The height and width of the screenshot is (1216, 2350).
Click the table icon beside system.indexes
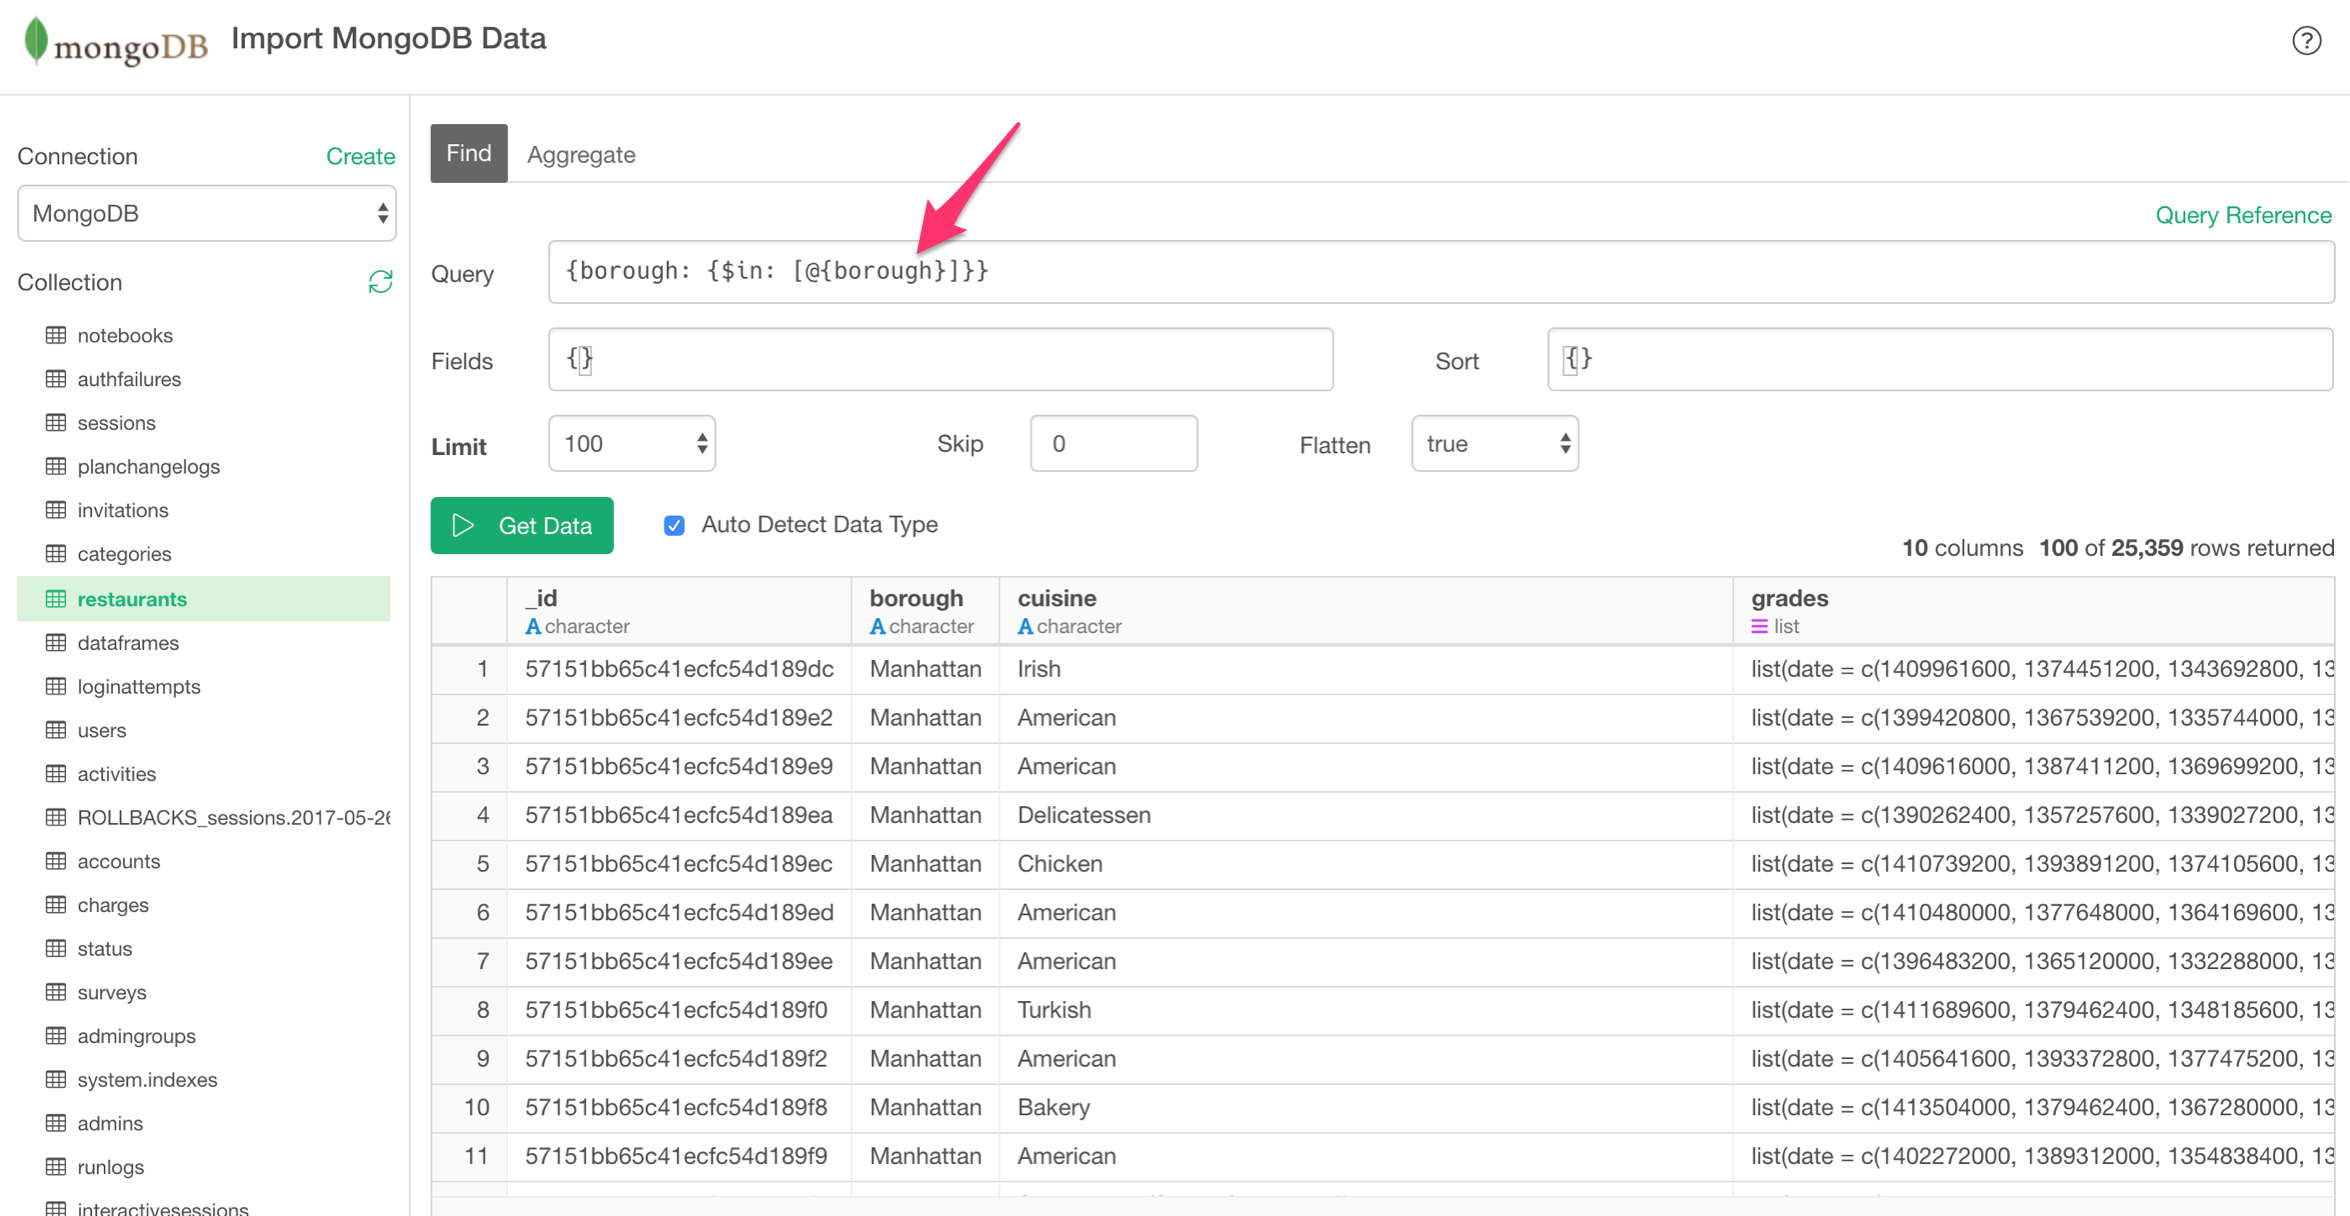pyautogui.click(x=56, y=1079)
